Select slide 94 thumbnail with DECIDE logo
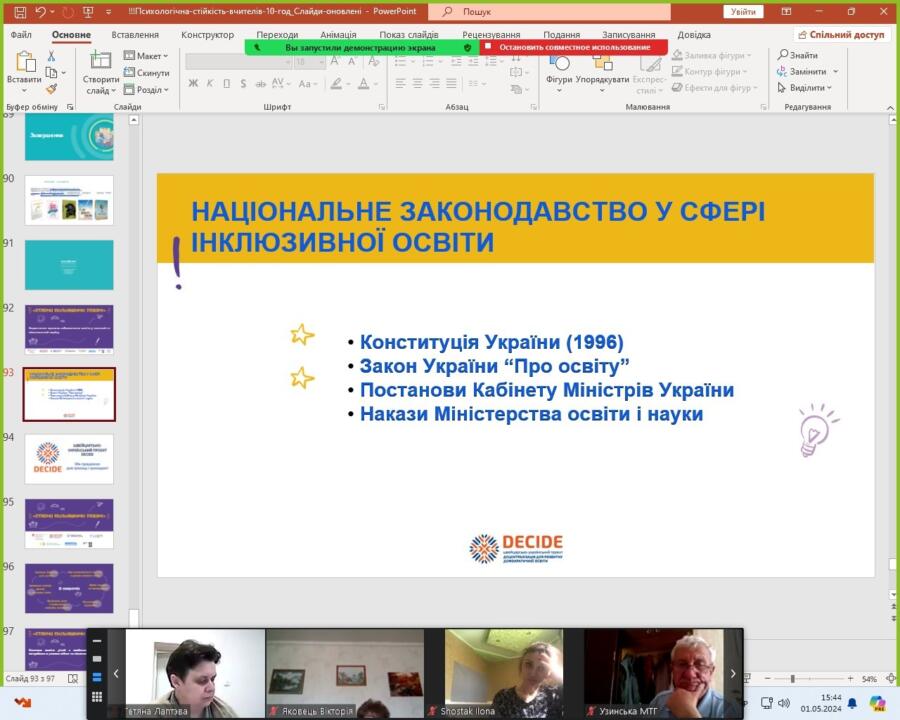The image size is (900, 720). [x=69, y=459]
